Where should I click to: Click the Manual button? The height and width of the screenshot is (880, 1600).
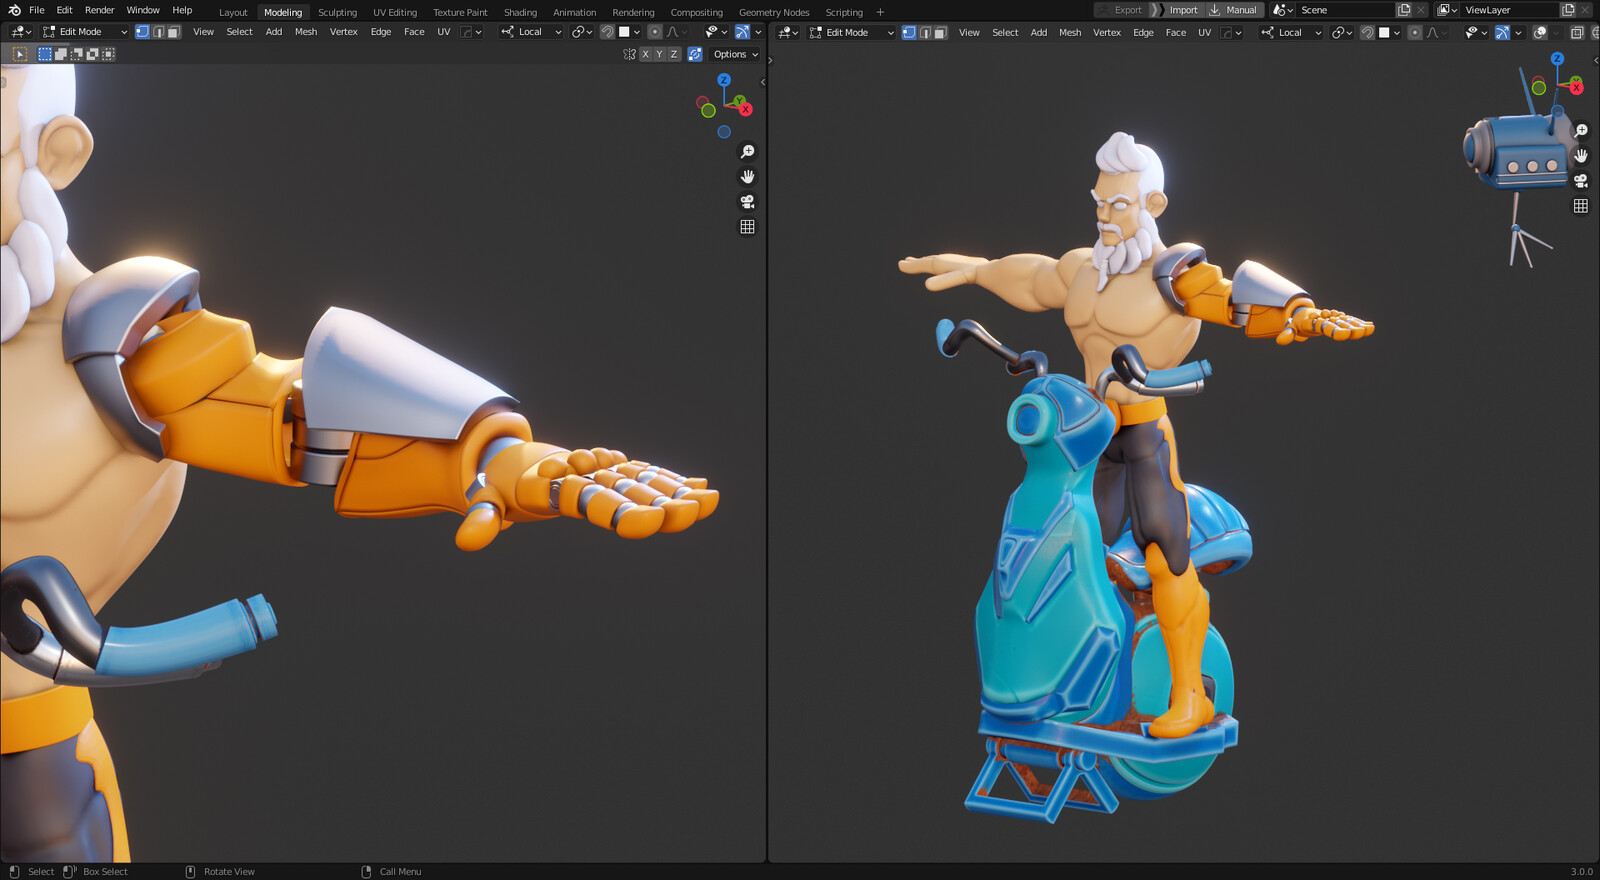[x=1234, y=10]
